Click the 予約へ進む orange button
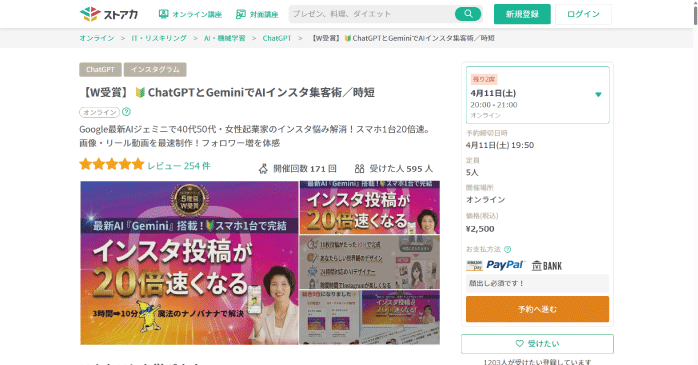 coord(537,309)
